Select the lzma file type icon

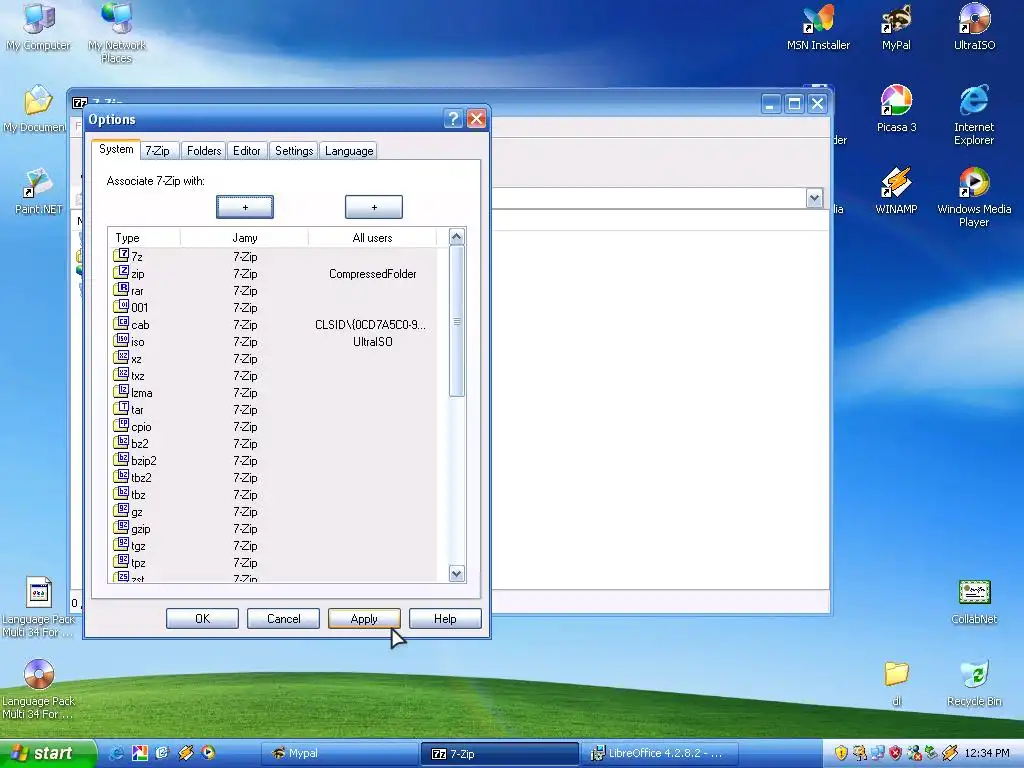(121, 392)
